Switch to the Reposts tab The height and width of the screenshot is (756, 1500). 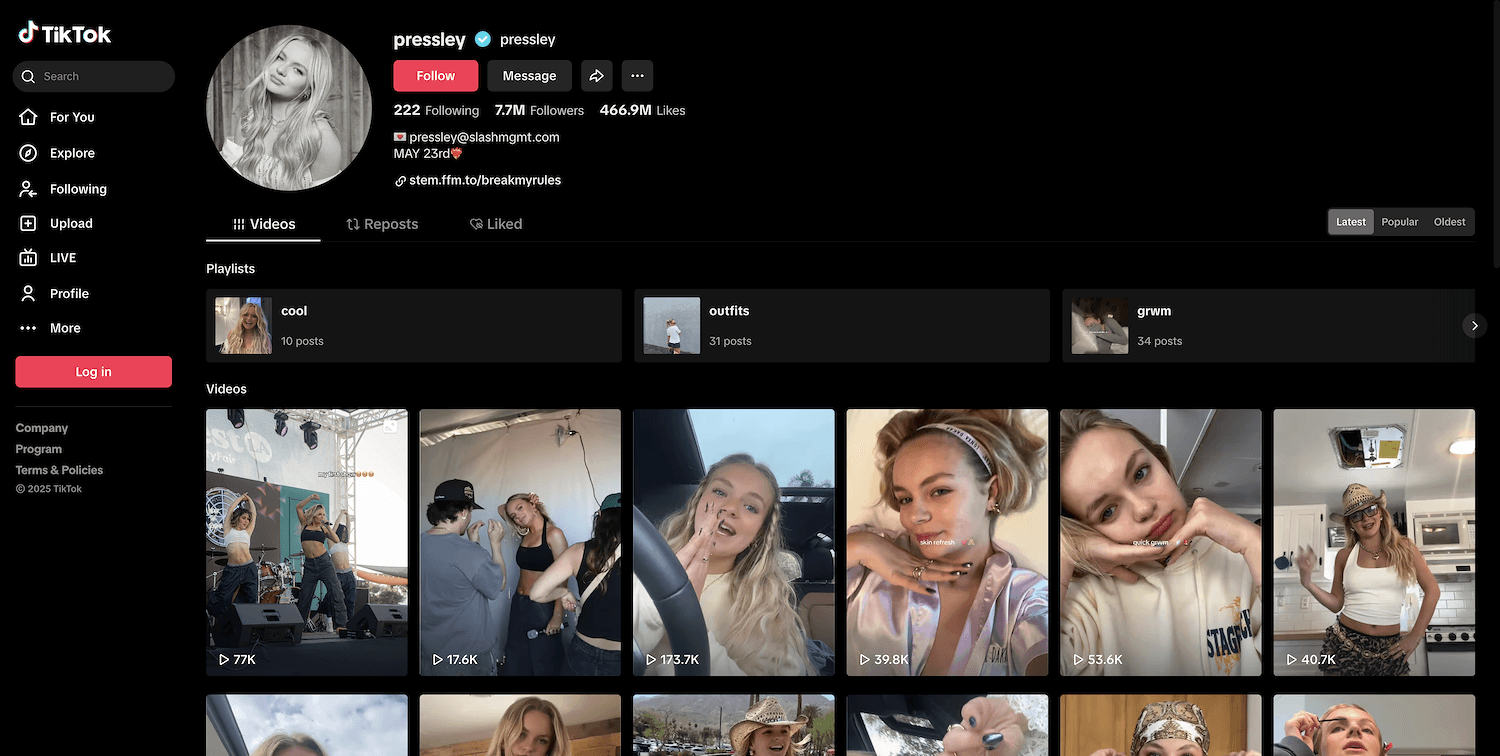(382, 224)
